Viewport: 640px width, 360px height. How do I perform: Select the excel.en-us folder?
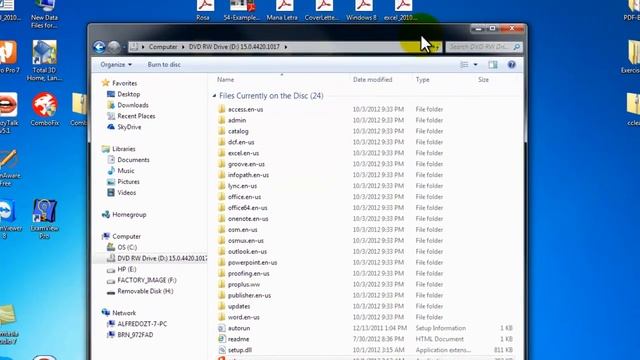pyautogui.click(x=243, y=153)
